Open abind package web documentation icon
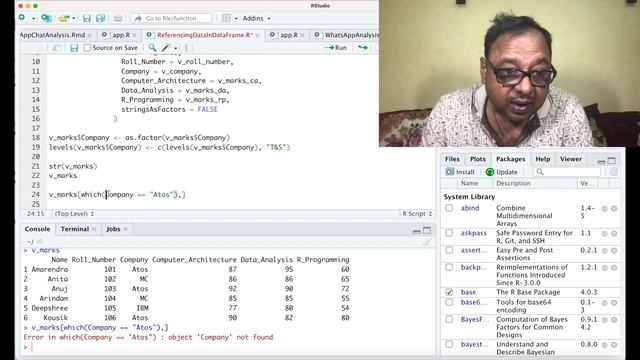The width and height of the screenshot is (640, 360). click(x=604, y=209)
